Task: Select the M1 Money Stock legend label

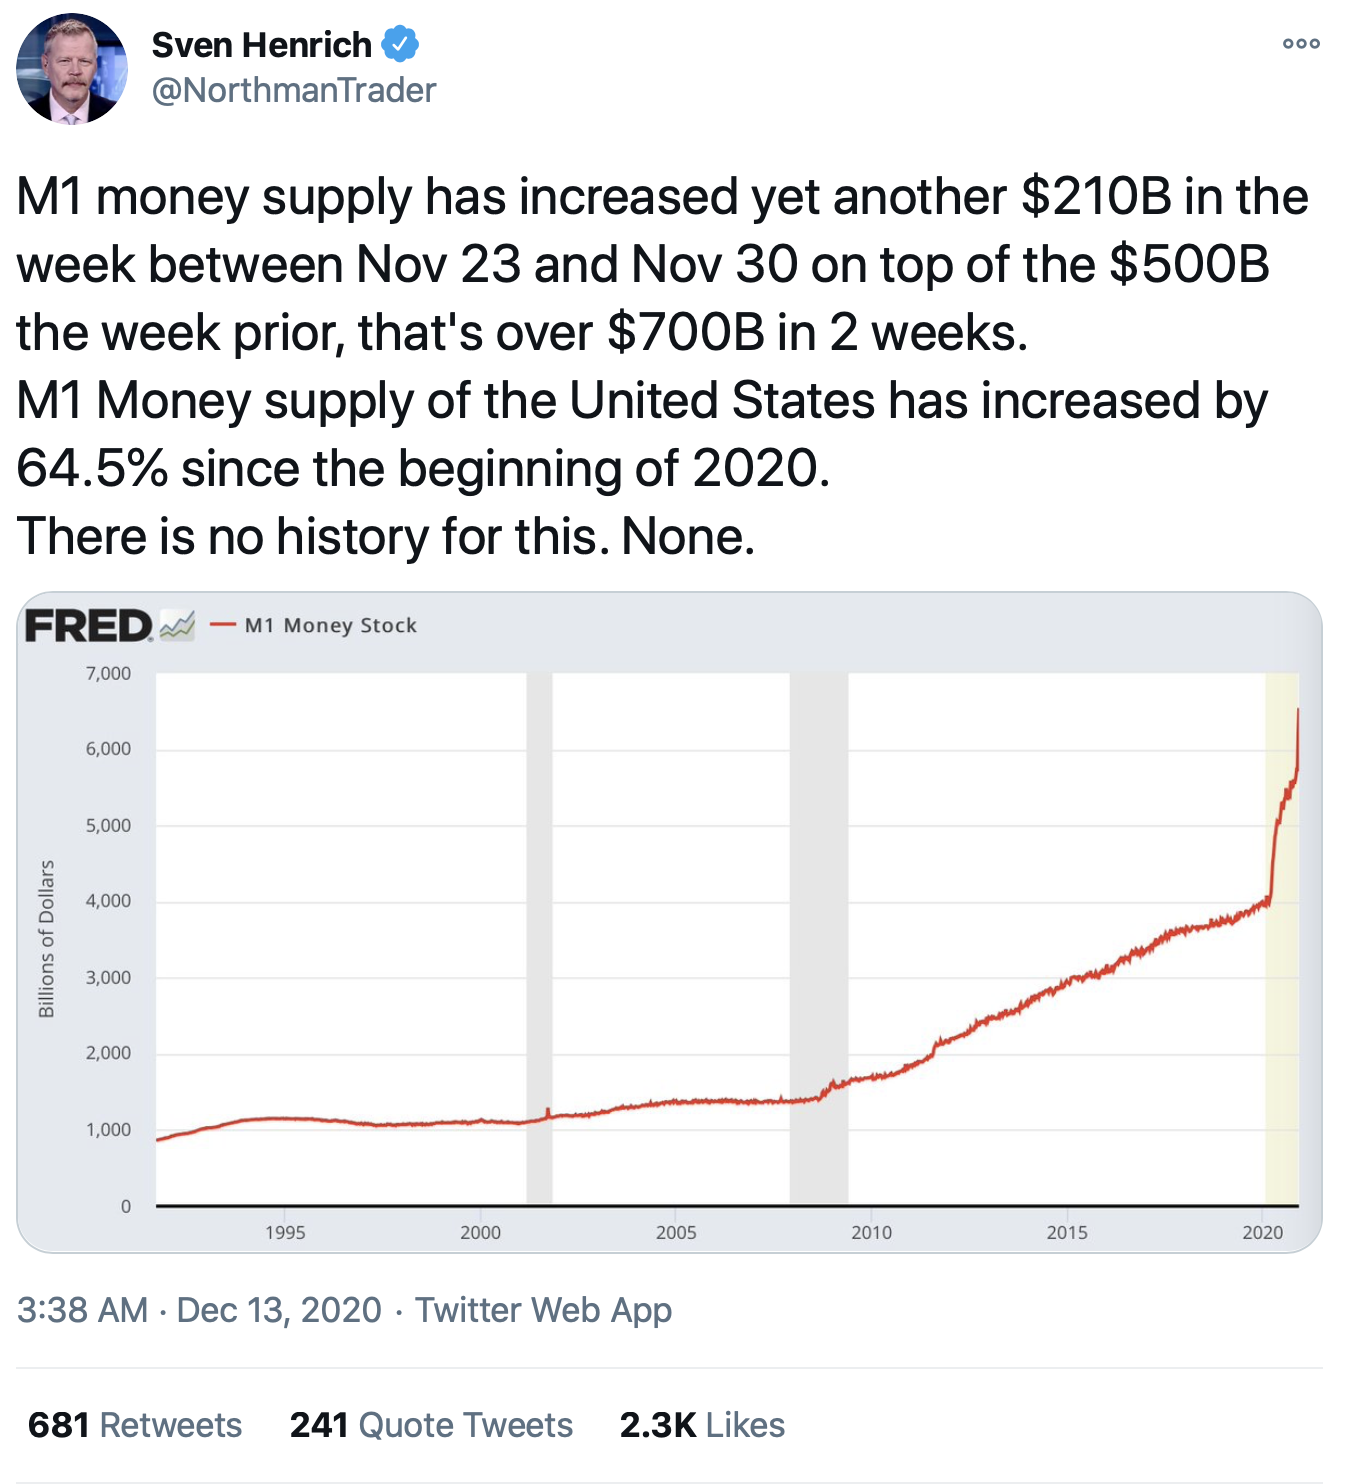Action: [330, 626]
